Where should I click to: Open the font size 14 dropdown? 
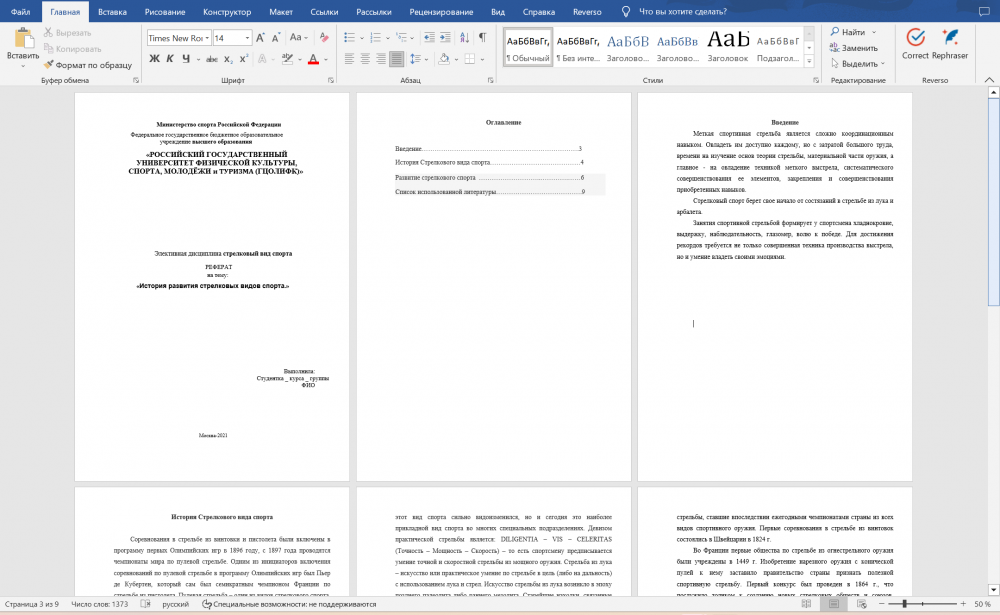point(247,38)
